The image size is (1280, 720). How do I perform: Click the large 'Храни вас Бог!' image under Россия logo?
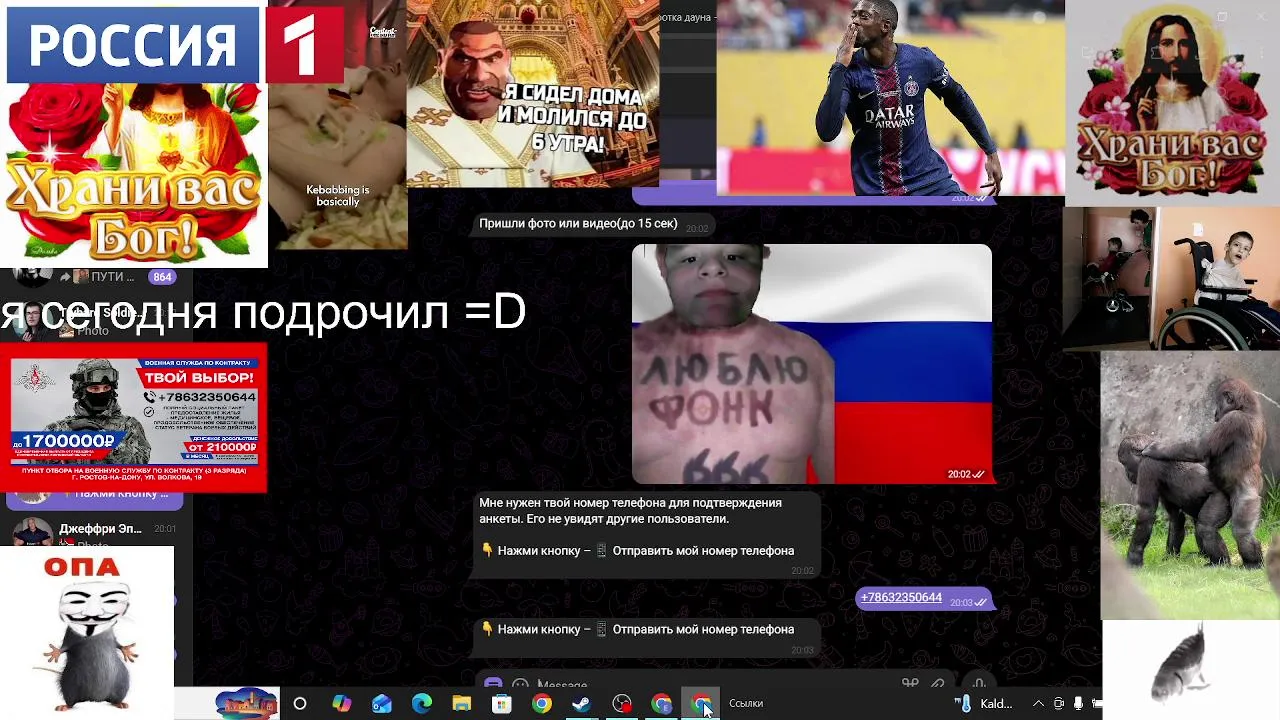(x=134, y=176)
